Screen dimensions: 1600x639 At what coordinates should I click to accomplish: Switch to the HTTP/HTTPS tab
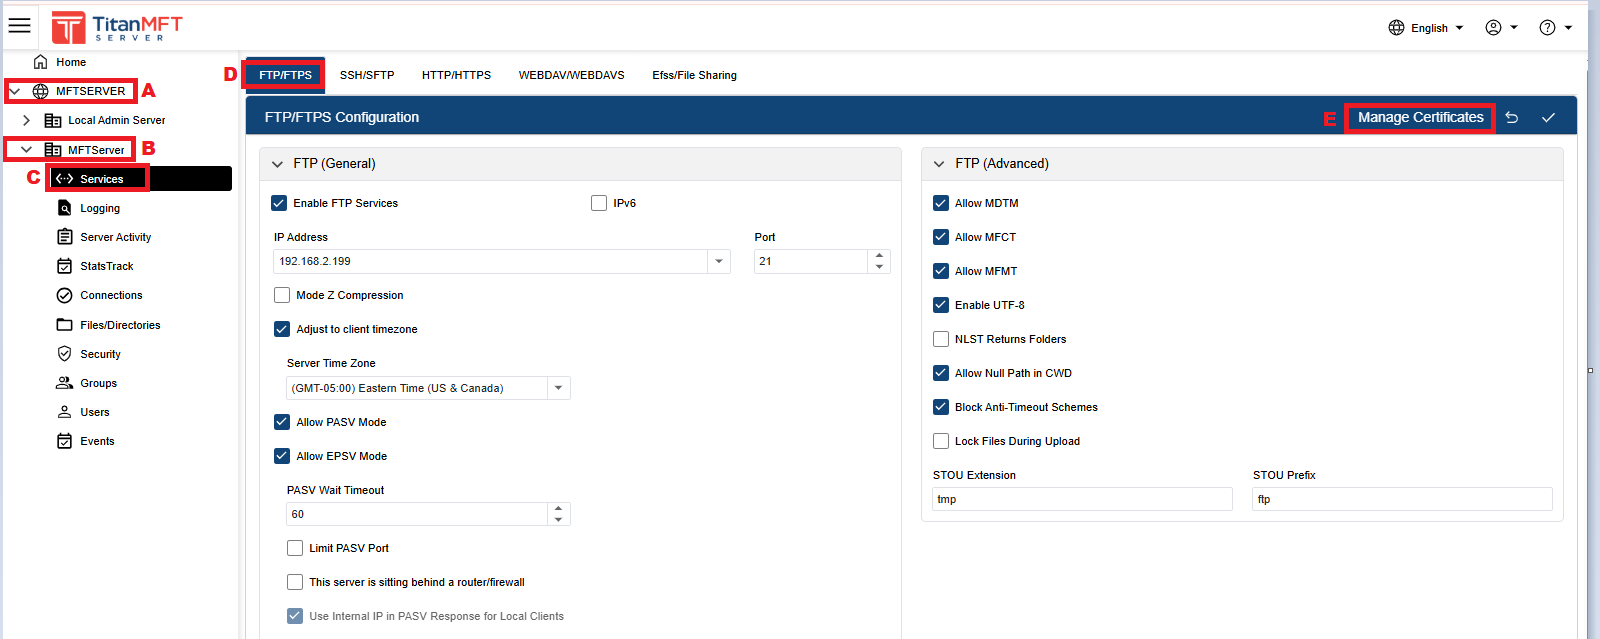tap(456, 75)
